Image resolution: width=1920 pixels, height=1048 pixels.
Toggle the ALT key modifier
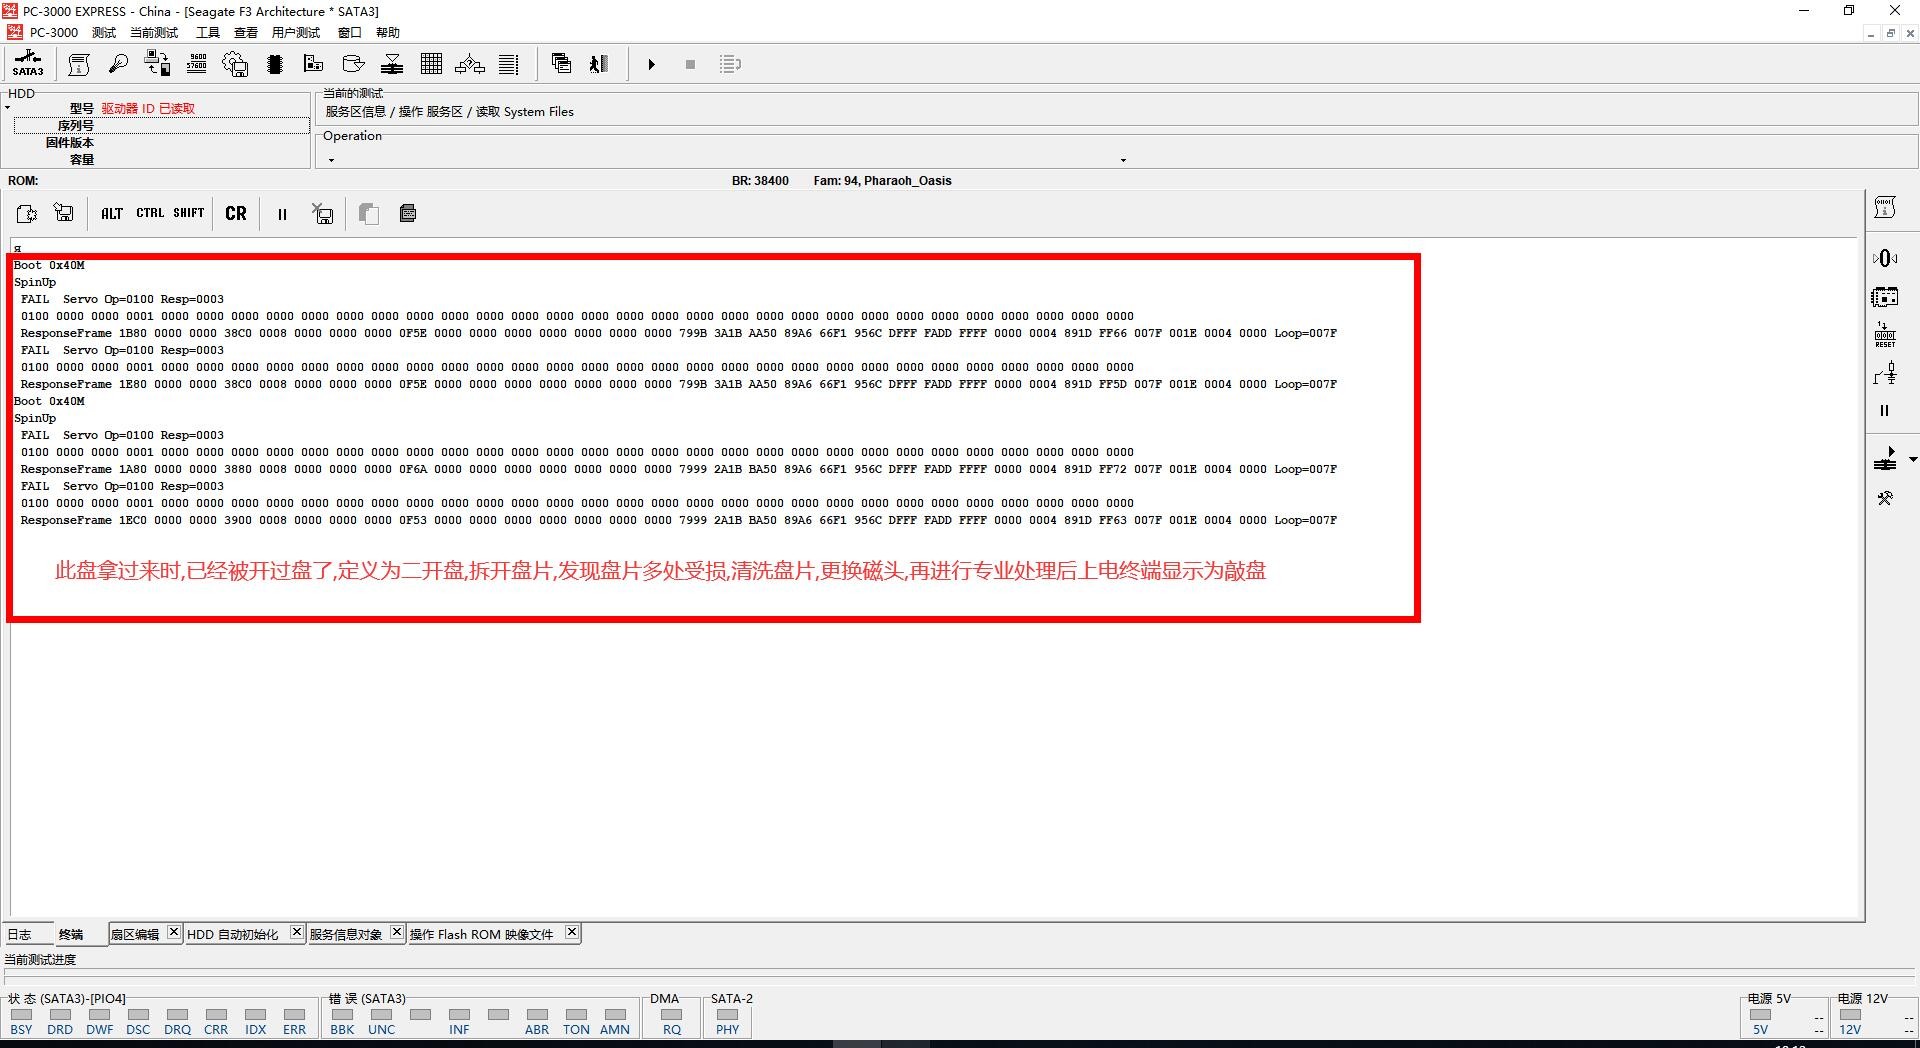112,213
